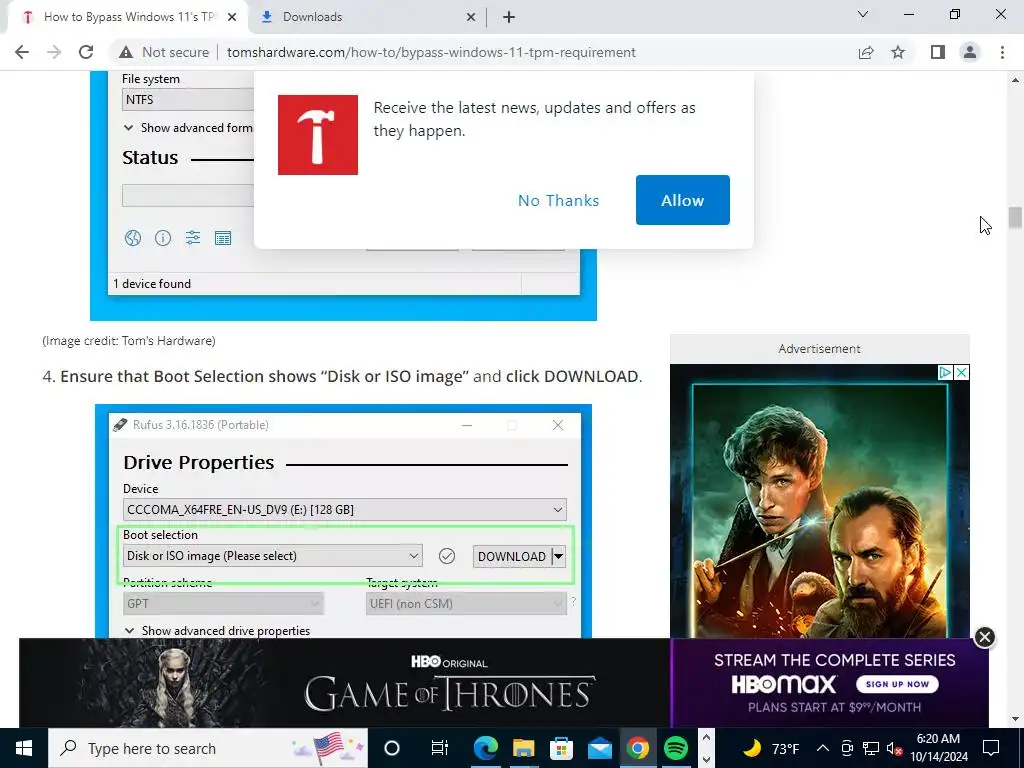1024x768 pixels.
Task: Toggle the browser side panel icon
Action: tap(938, 52)
